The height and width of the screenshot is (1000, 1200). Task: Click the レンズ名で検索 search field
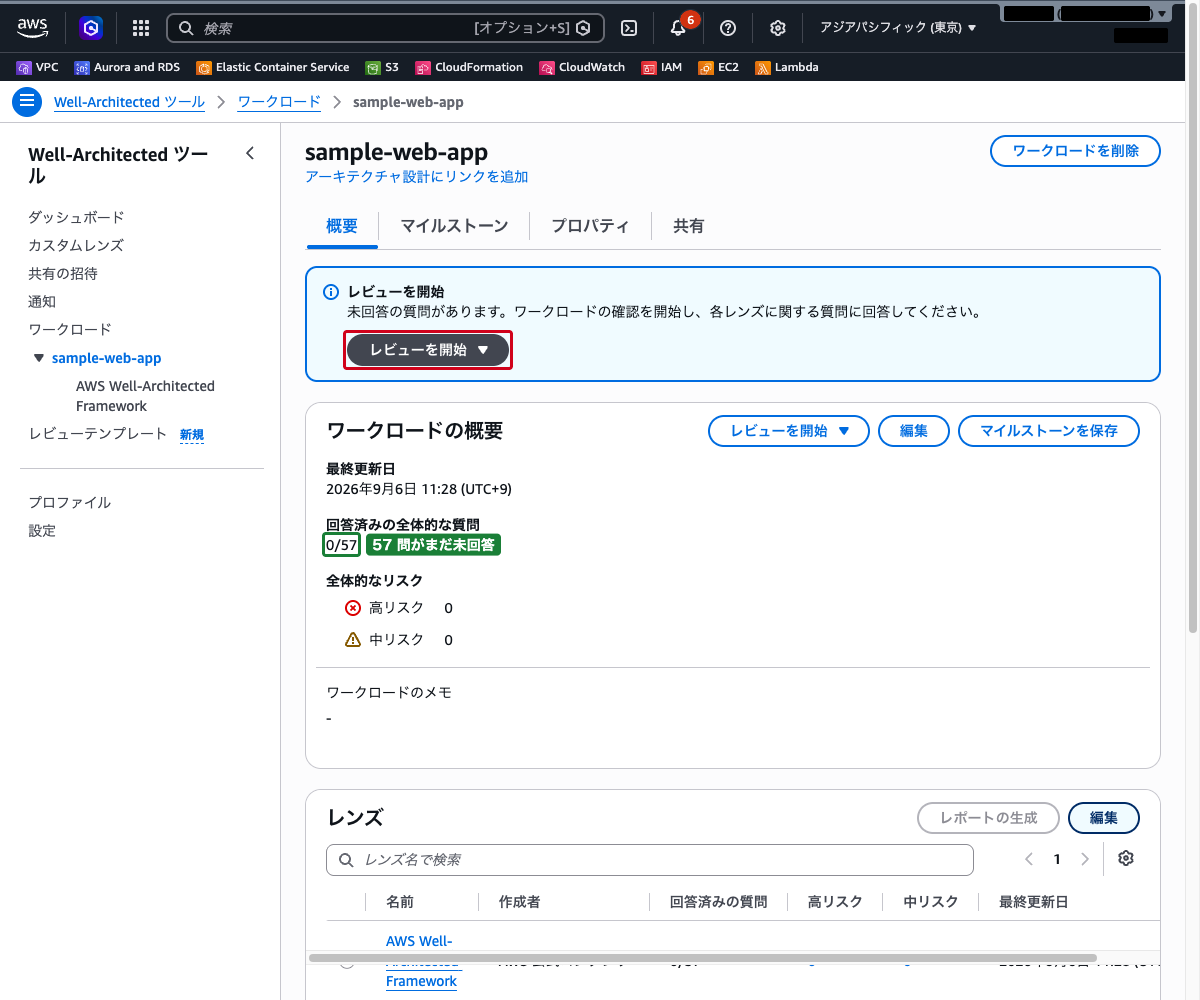pyautogui.click(x=650, y=860)
